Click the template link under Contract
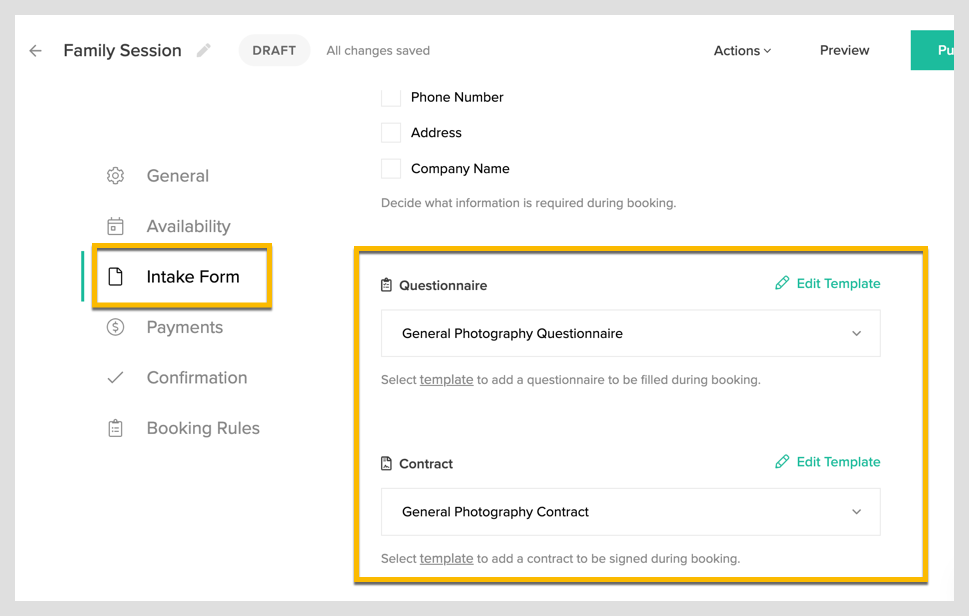 pos(446,559)
